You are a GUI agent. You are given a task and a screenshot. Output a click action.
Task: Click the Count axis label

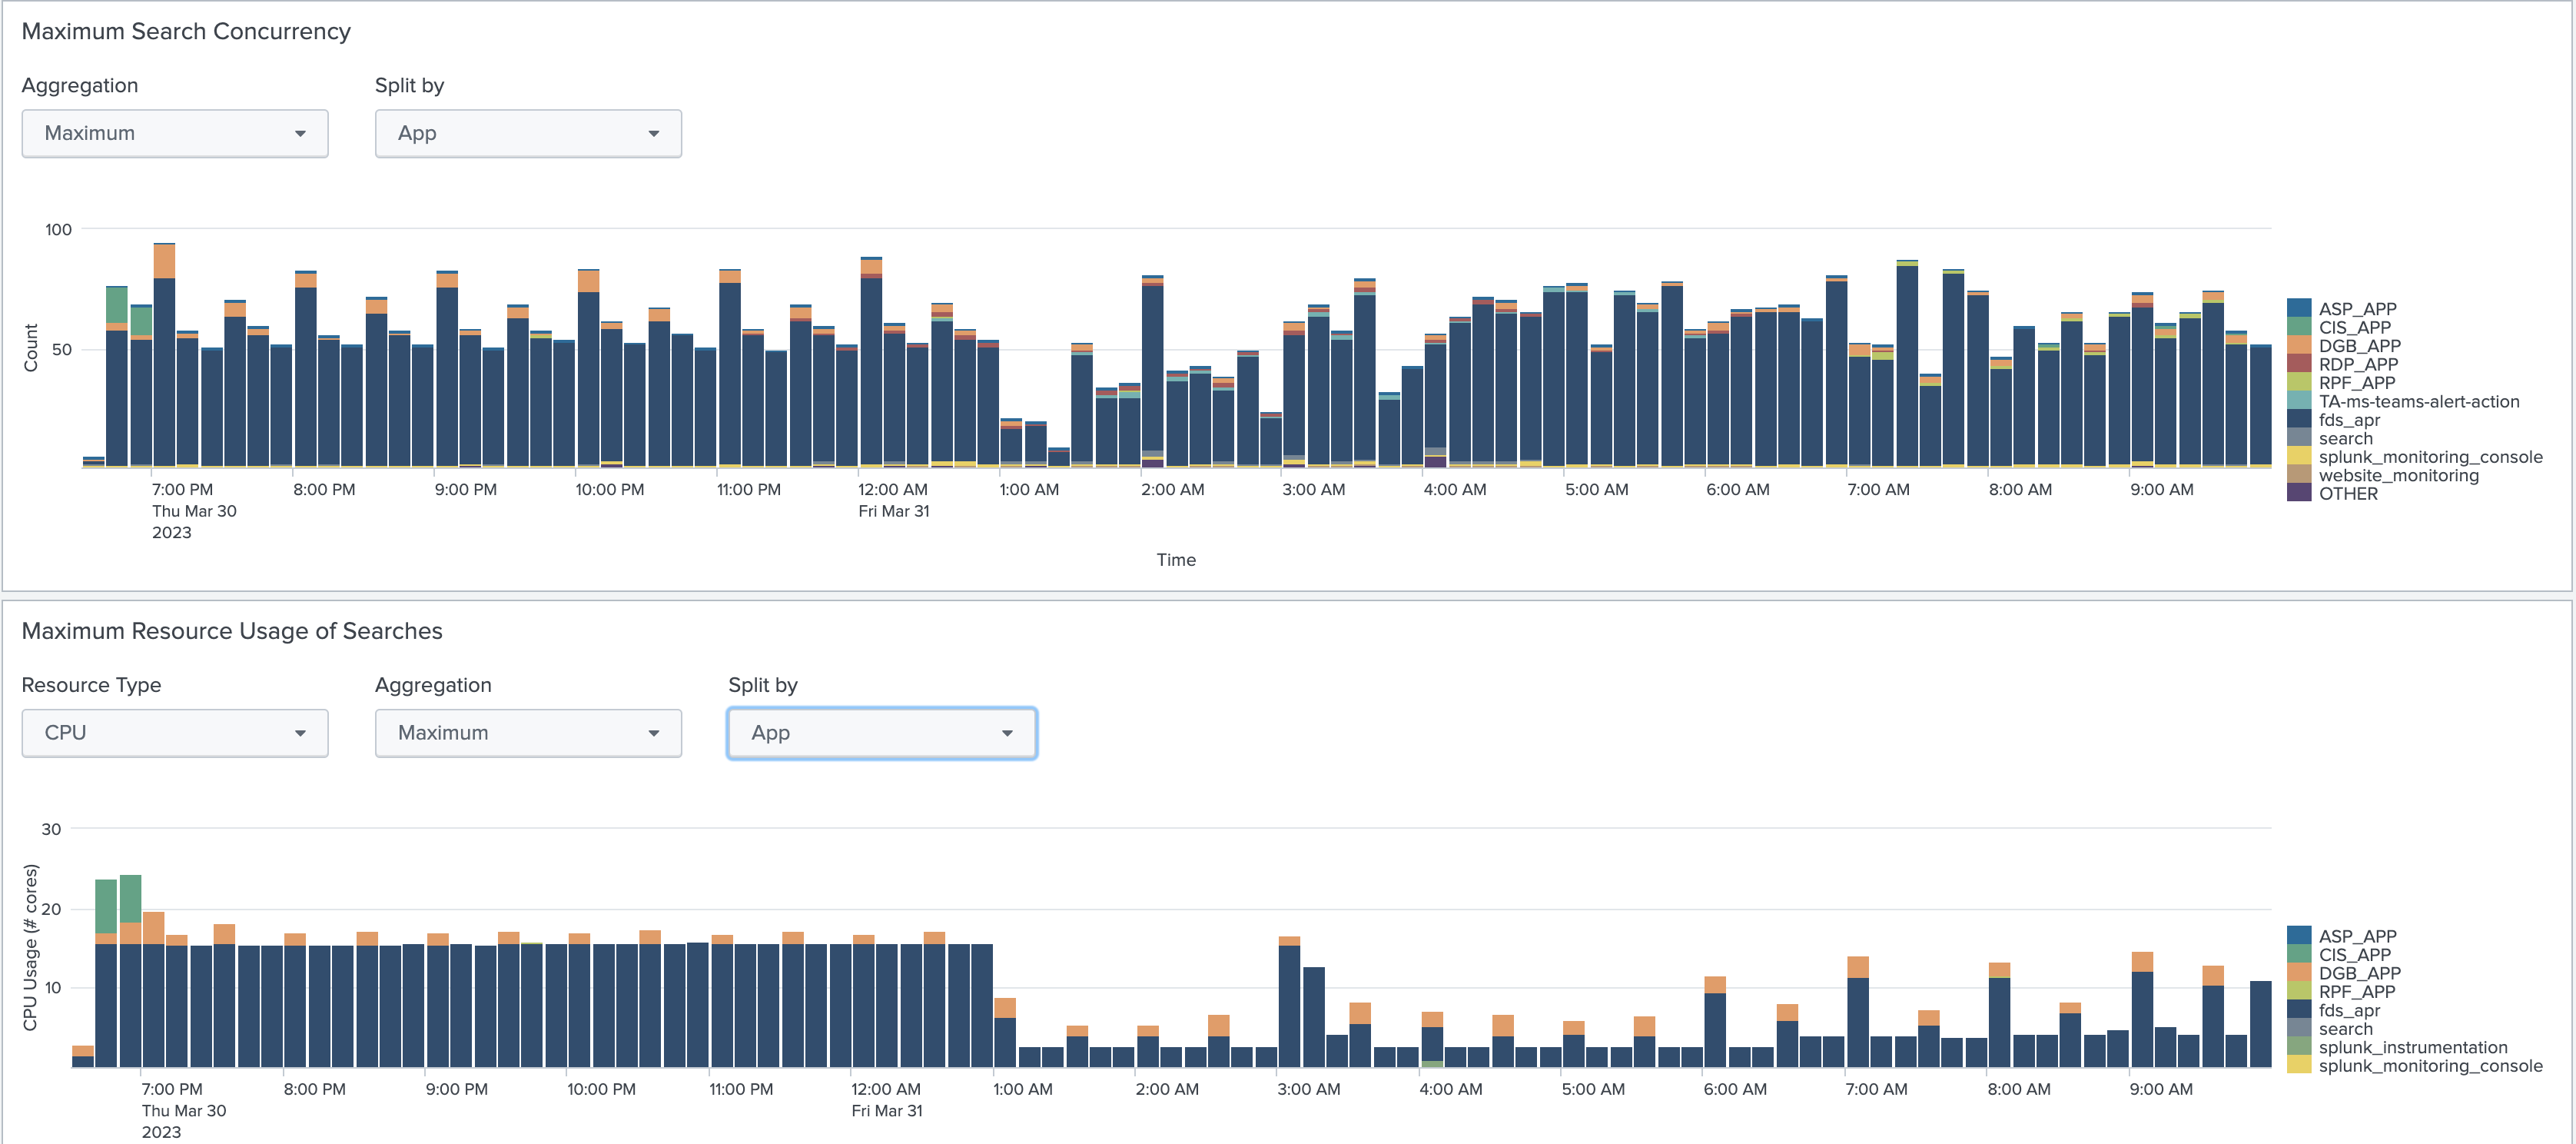pos(31,348)
